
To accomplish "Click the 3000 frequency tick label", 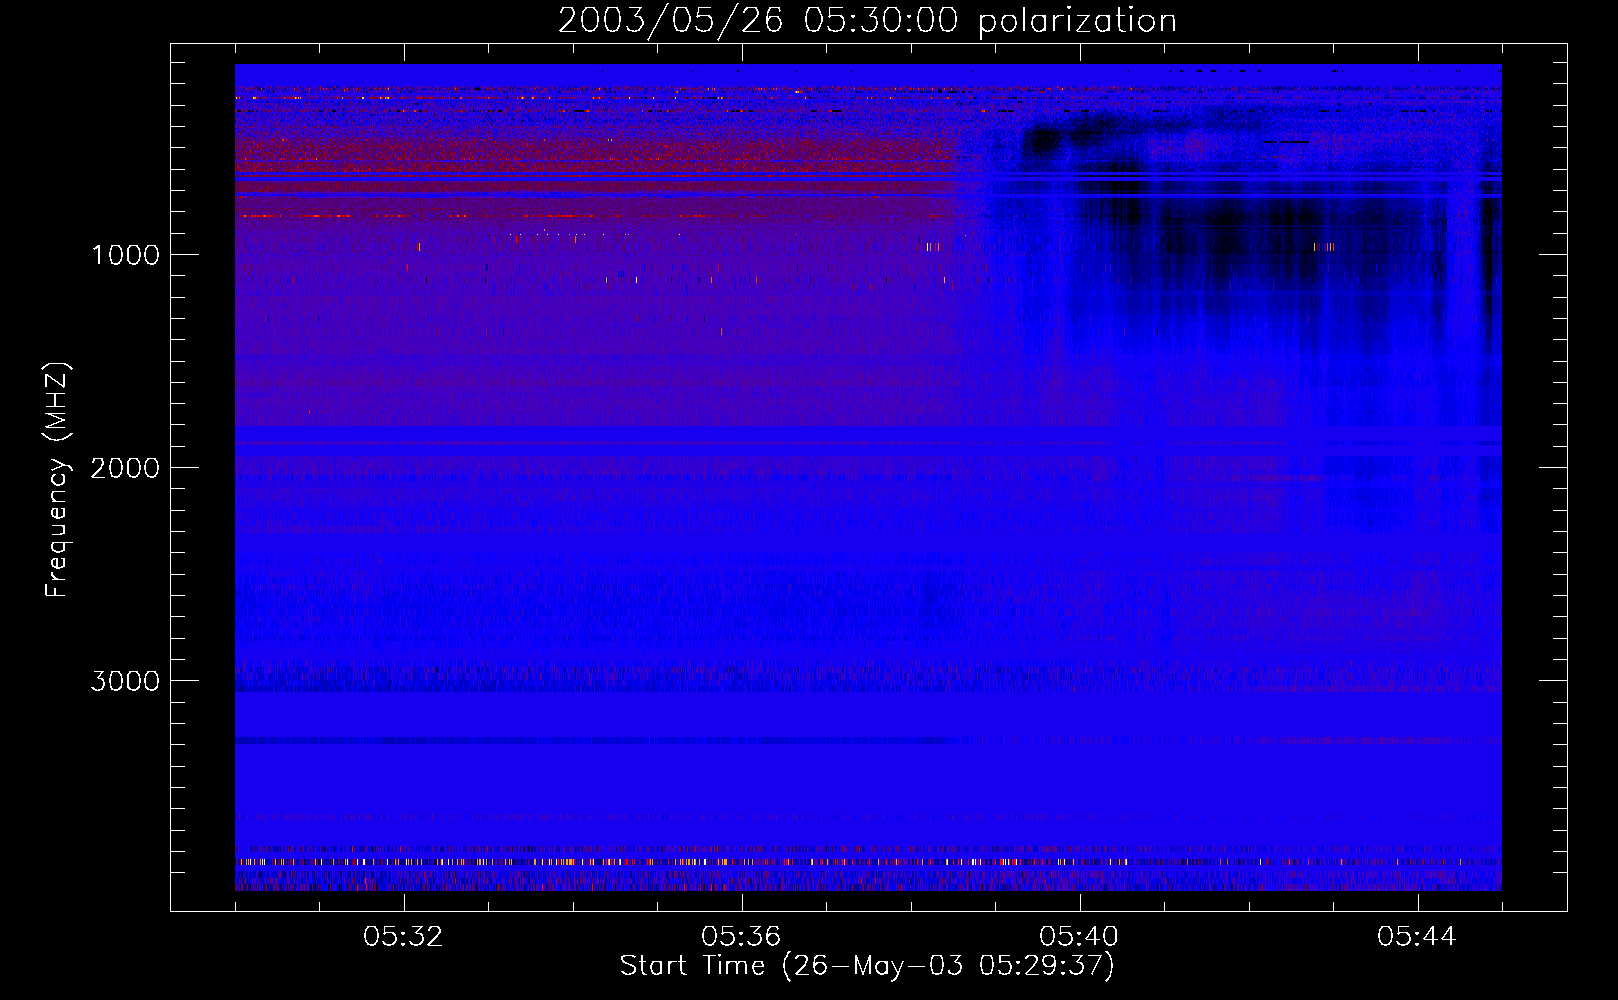I will [125, 681].
